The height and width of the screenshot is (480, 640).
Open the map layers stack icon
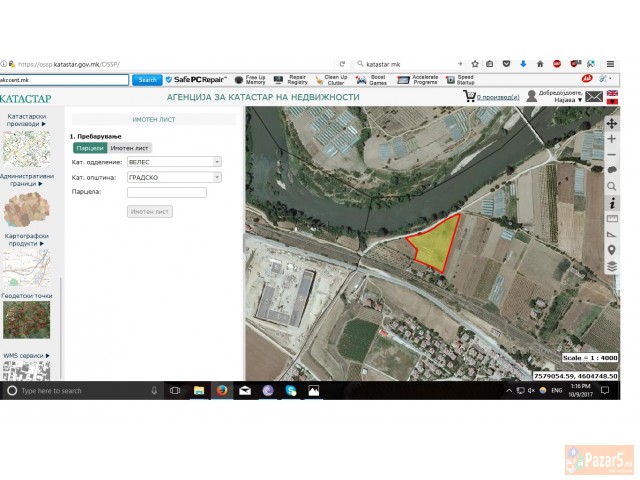[612, 266]
